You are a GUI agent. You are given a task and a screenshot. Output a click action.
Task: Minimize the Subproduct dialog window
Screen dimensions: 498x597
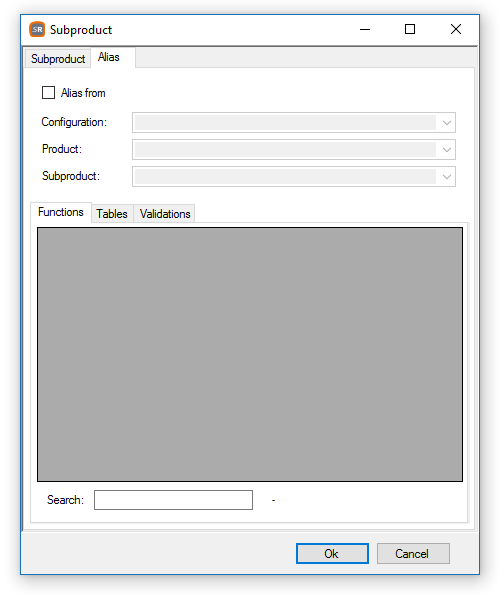click(365, 29)
